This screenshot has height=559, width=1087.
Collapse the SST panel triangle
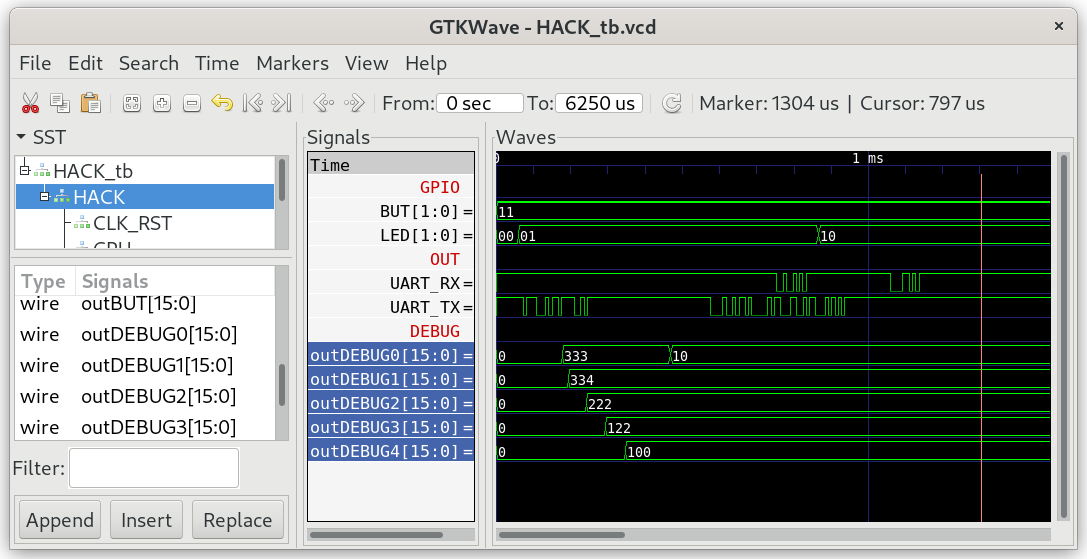tap(21, 137)
